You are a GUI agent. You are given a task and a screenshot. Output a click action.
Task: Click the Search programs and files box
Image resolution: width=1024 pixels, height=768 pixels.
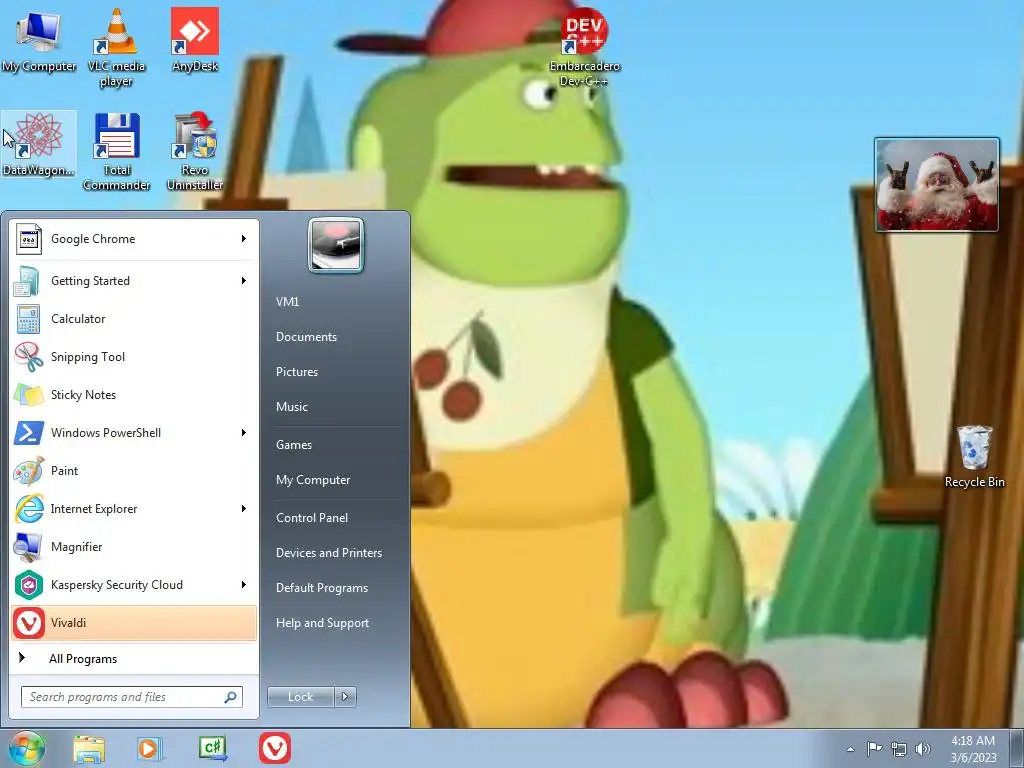(x=131, y=697)
